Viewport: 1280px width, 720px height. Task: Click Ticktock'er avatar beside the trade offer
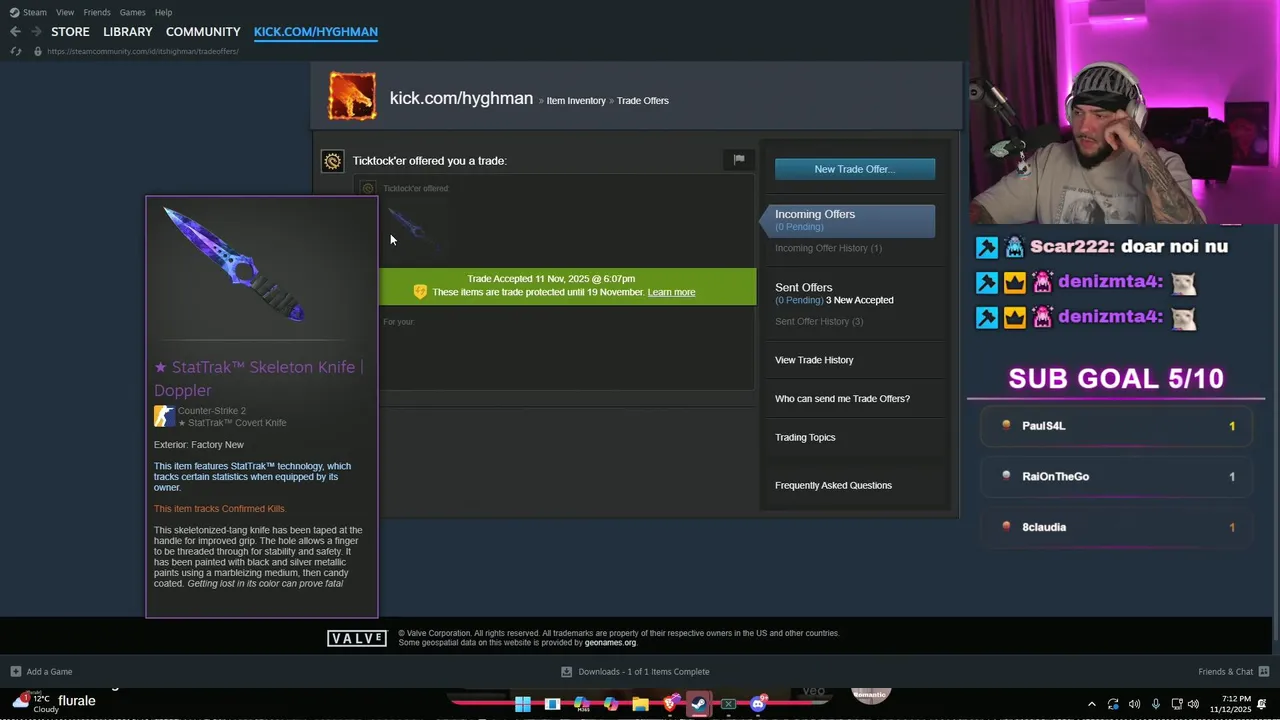pos(332,161)
